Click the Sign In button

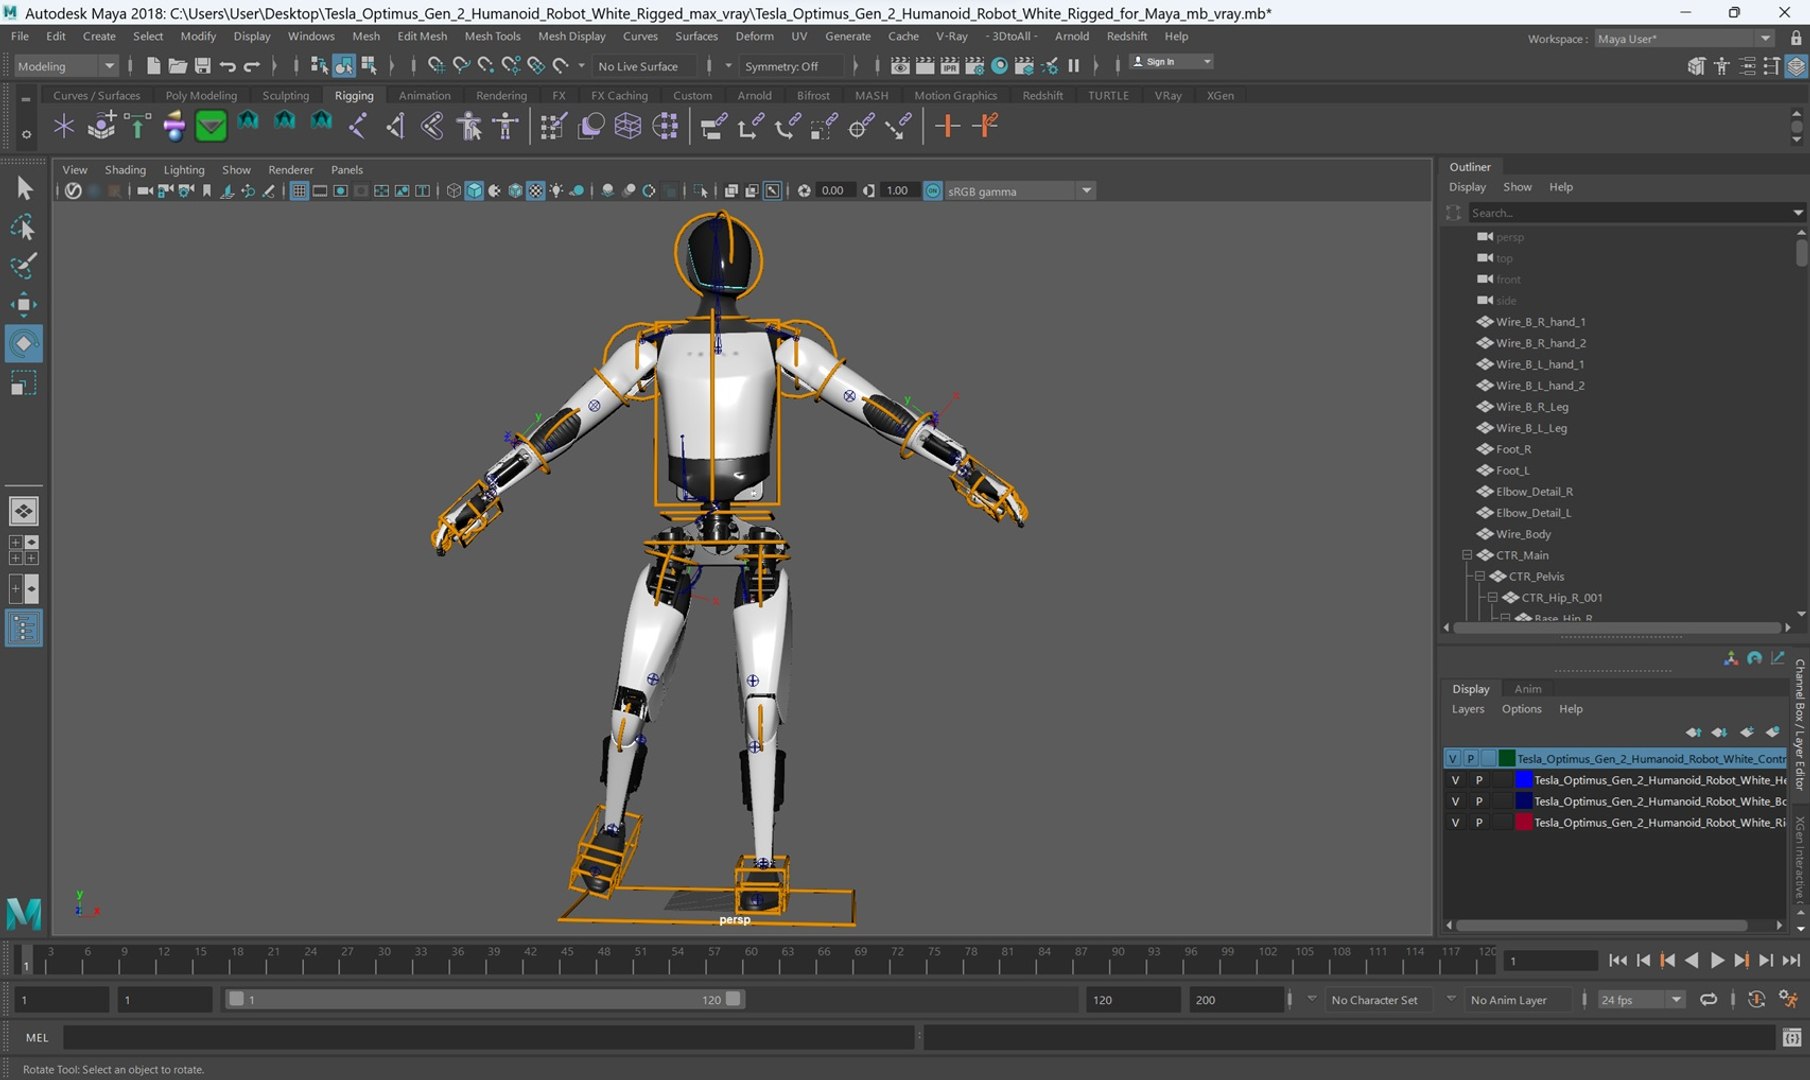tap(1171, 62)
